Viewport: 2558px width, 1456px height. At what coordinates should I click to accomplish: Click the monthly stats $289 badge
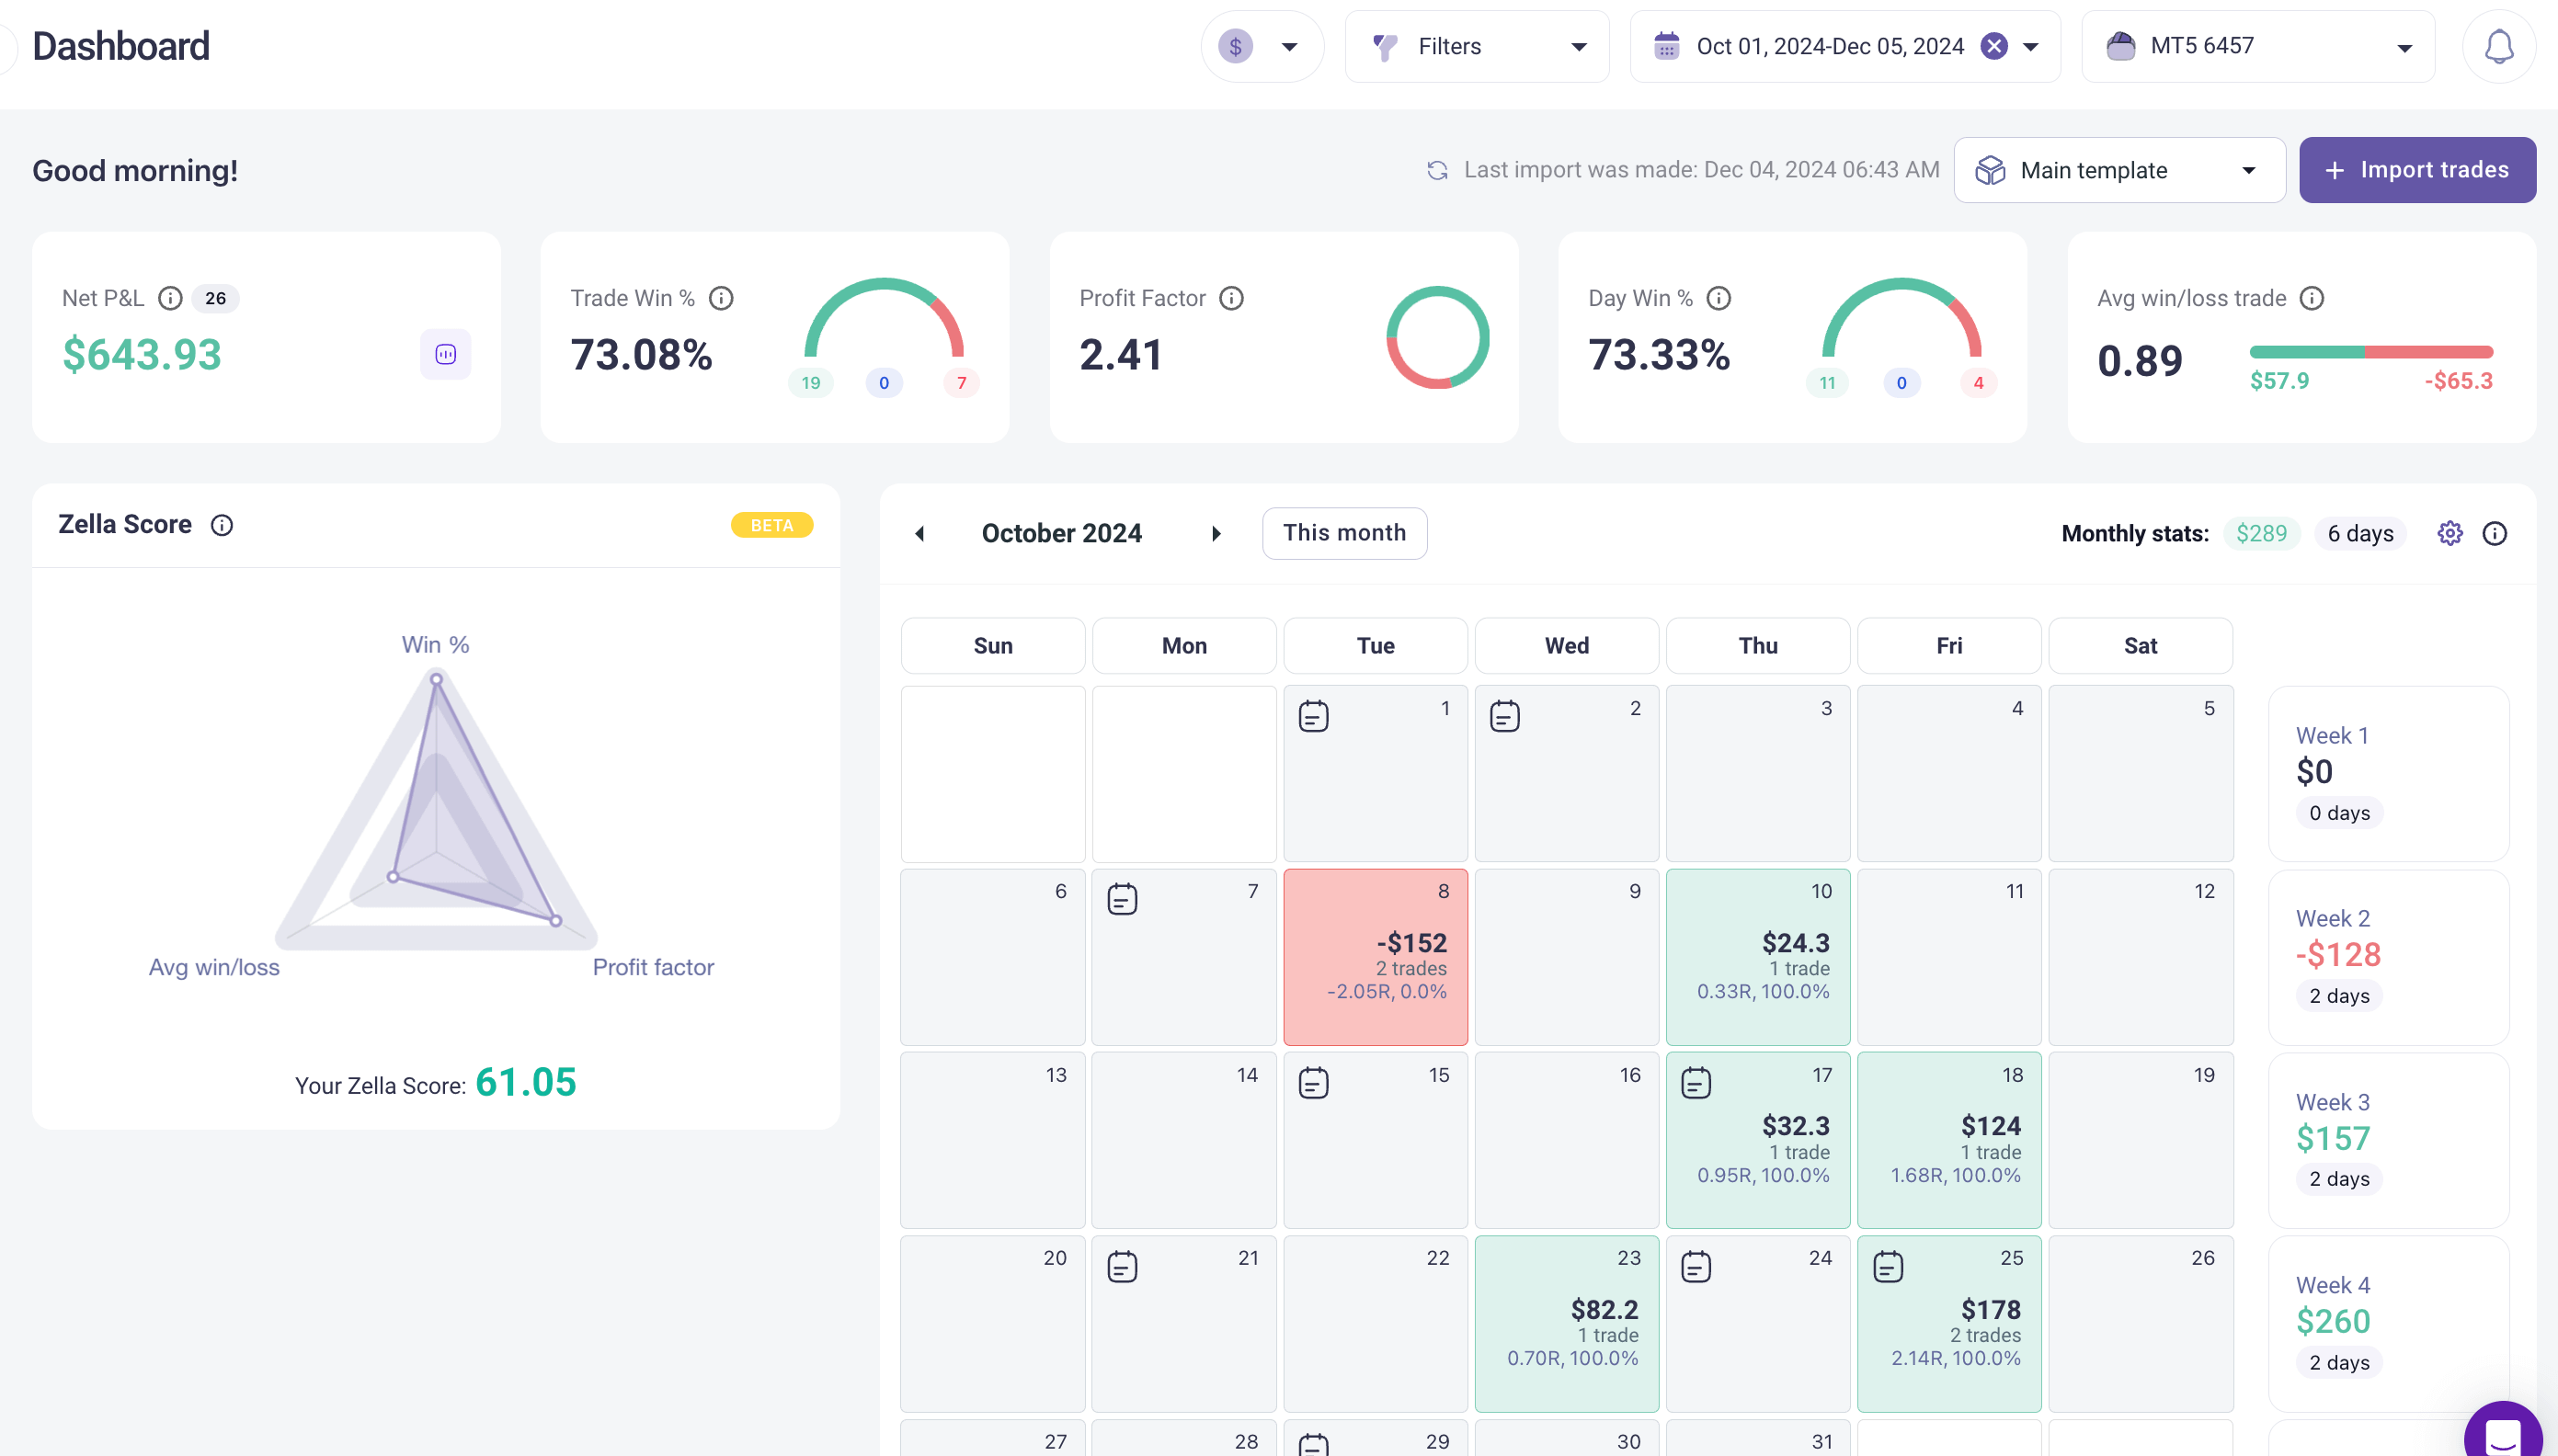click(2261, 533)
